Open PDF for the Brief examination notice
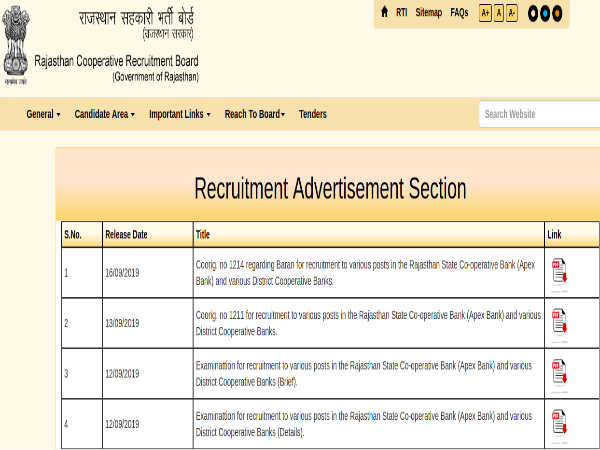The width and height of the screenshot is (600, 450). (559, 372)
